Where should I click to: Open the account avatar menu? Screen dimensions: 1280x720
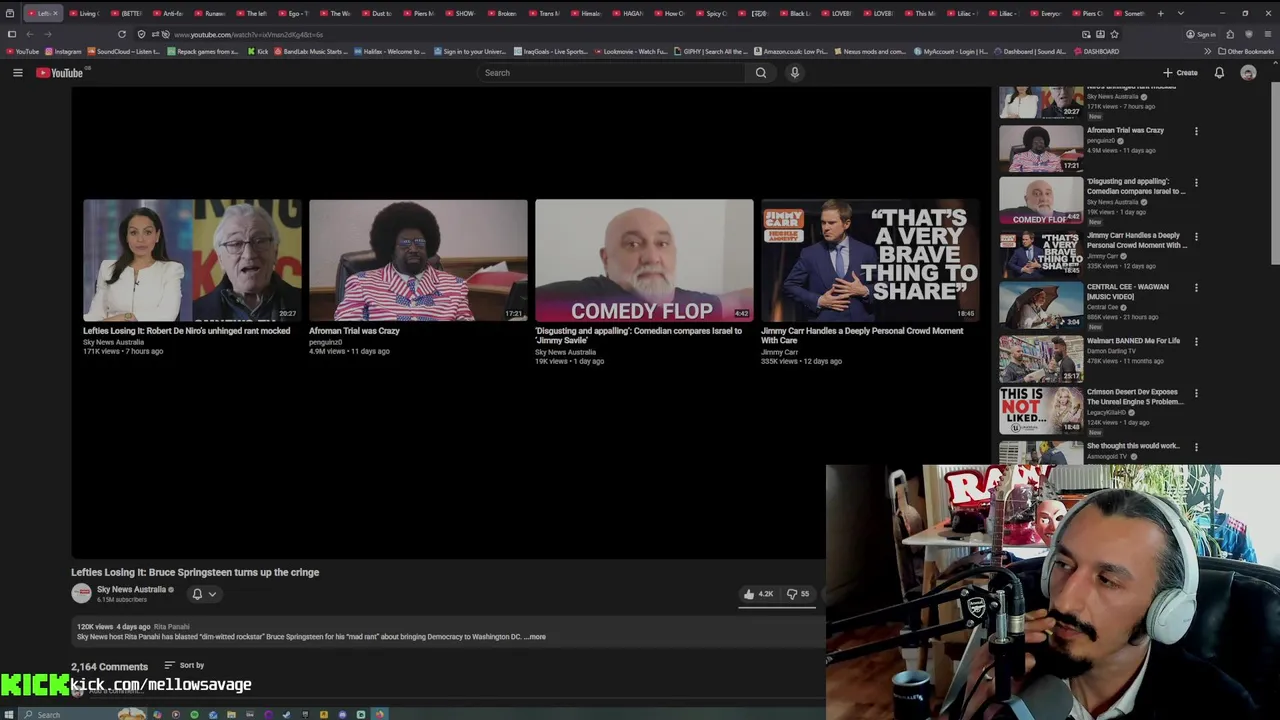[x=1248, y=73]
